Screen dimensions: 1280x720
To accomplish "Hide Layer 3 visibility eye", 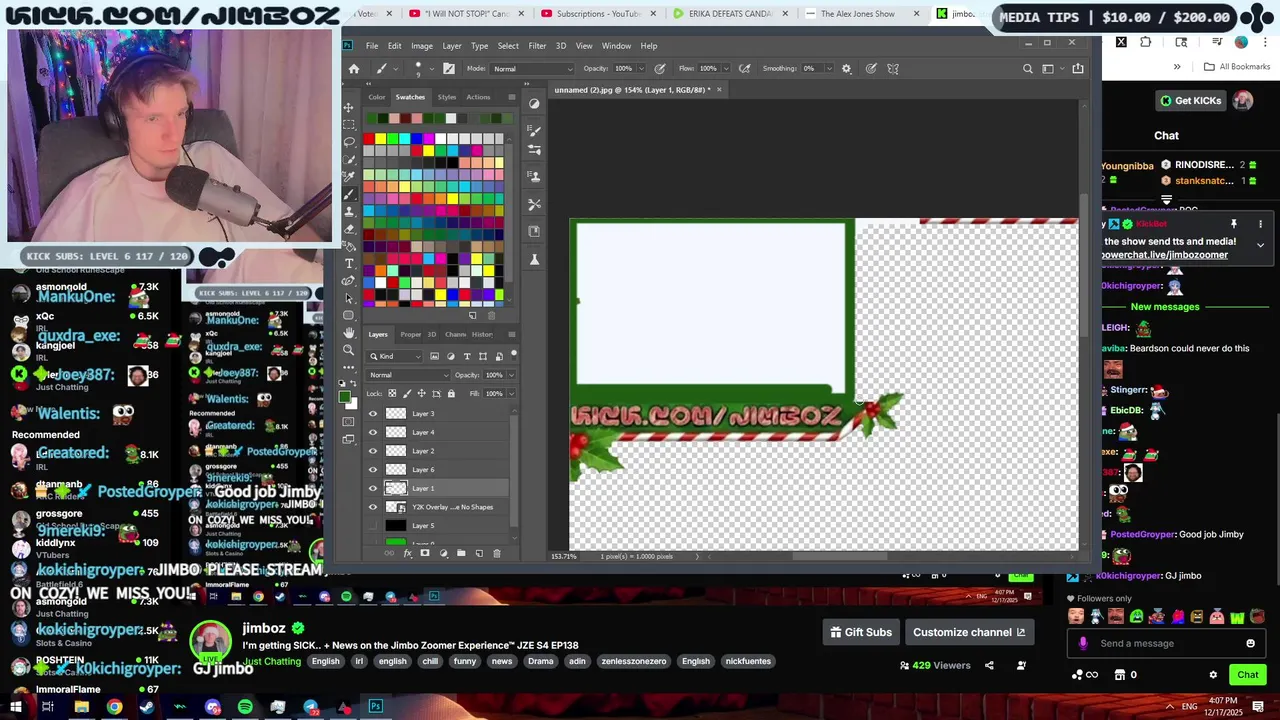I will [x=373, y=414].
